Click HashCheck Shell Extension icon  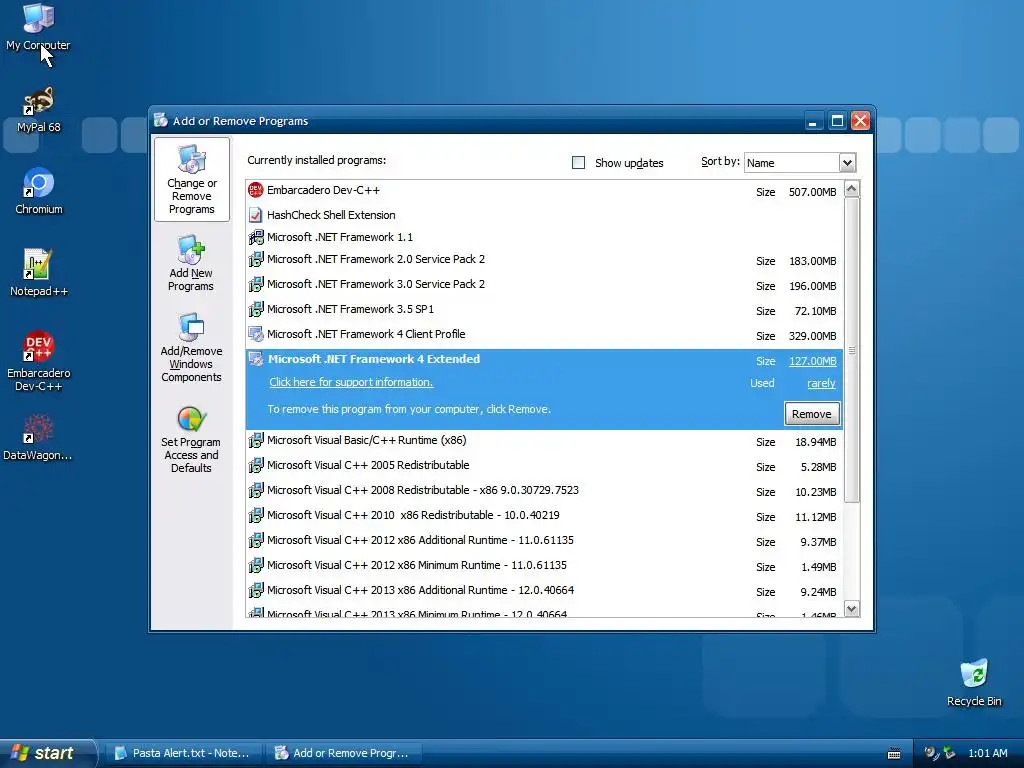pyautogui.click(x=255, y=215)
